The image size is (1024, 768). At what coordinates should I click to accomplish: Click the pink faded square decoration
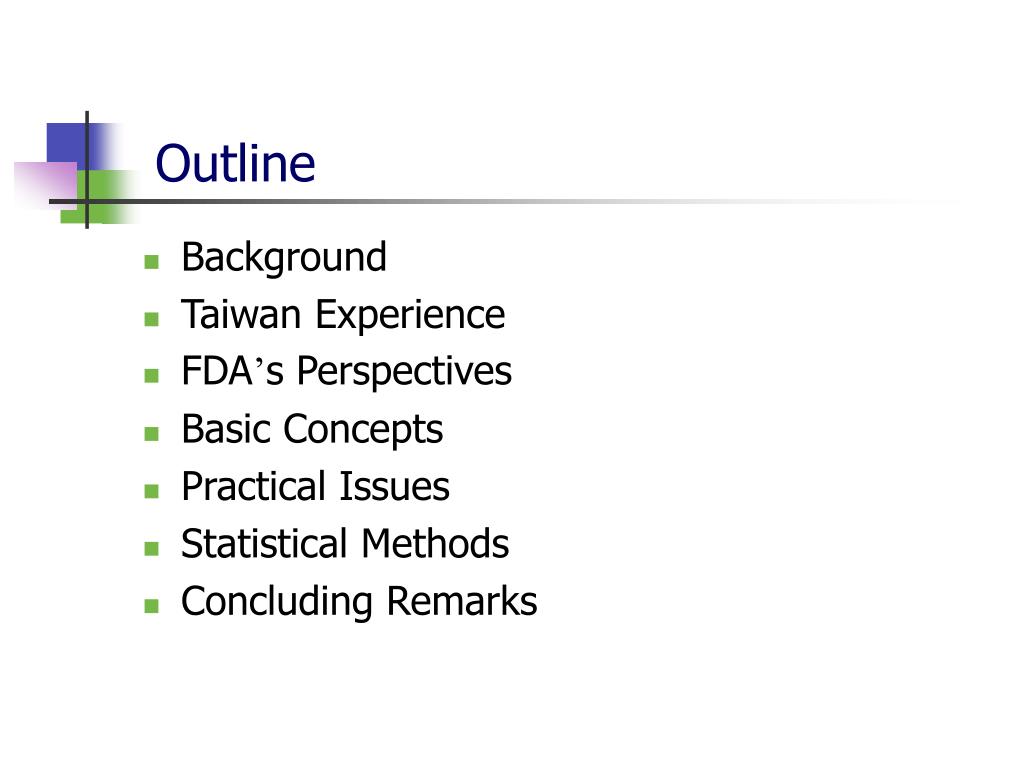coord(46,184)
